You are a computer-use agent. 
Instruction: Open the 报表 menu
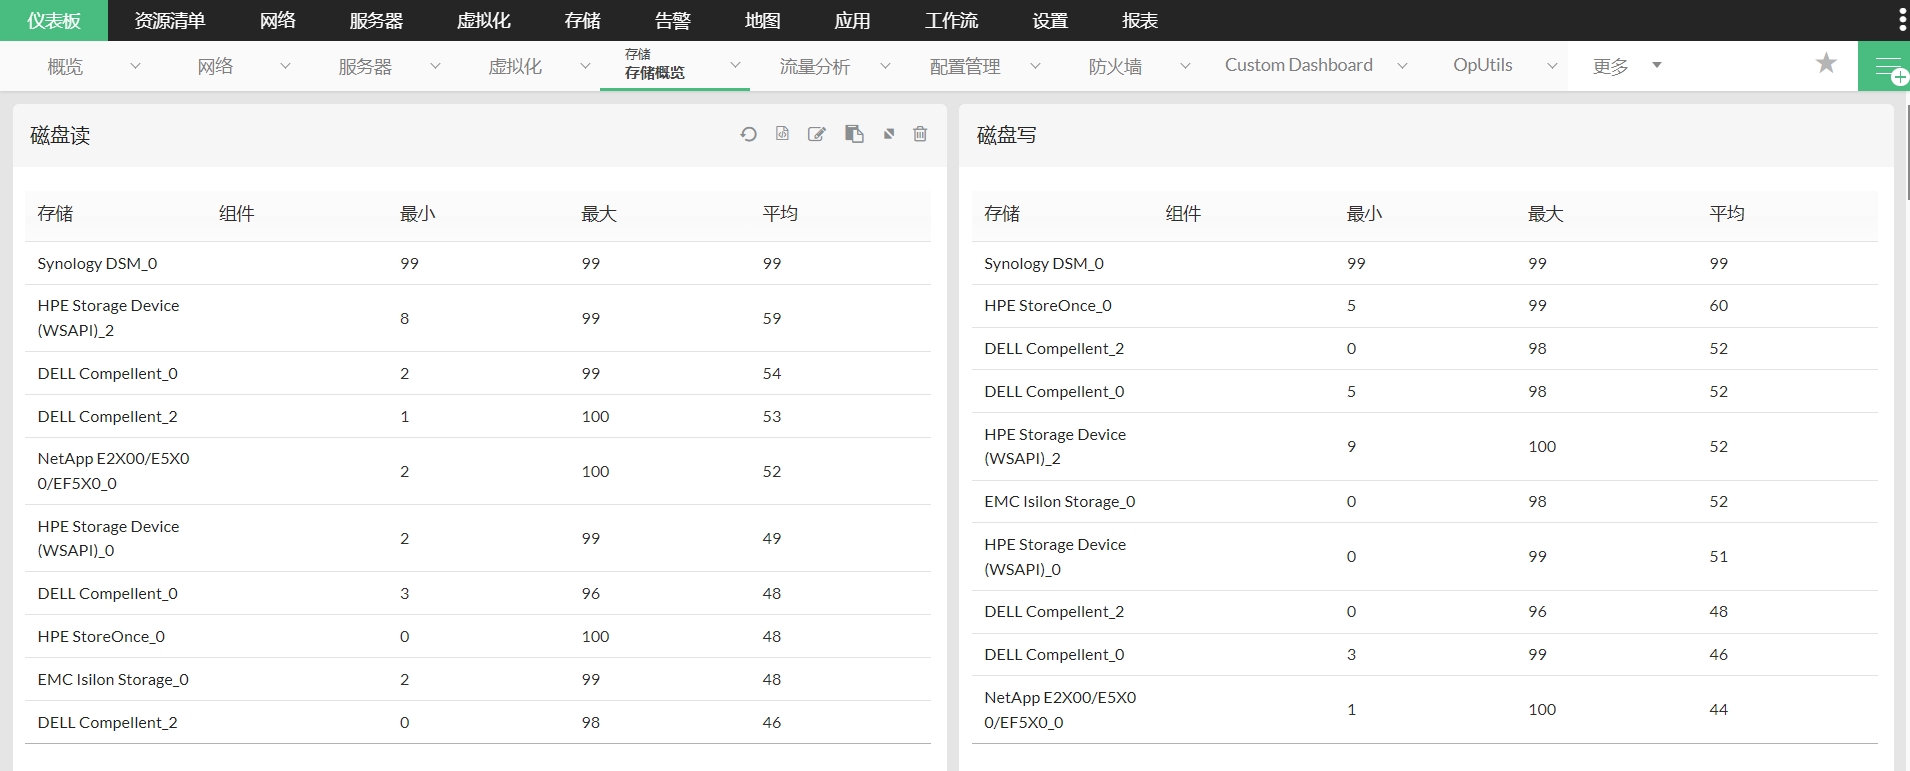[1139, 20]
